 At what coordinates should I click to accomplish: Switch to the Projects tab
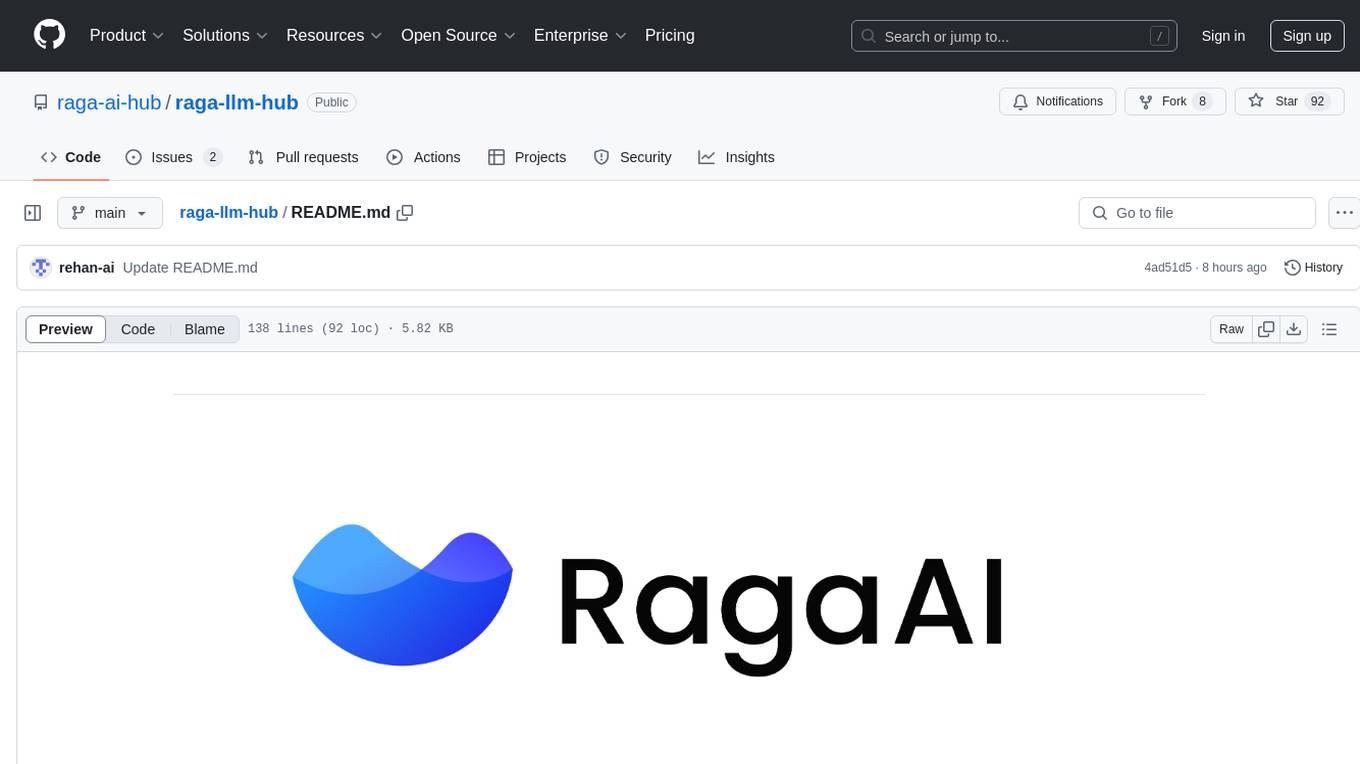[527, 157]
